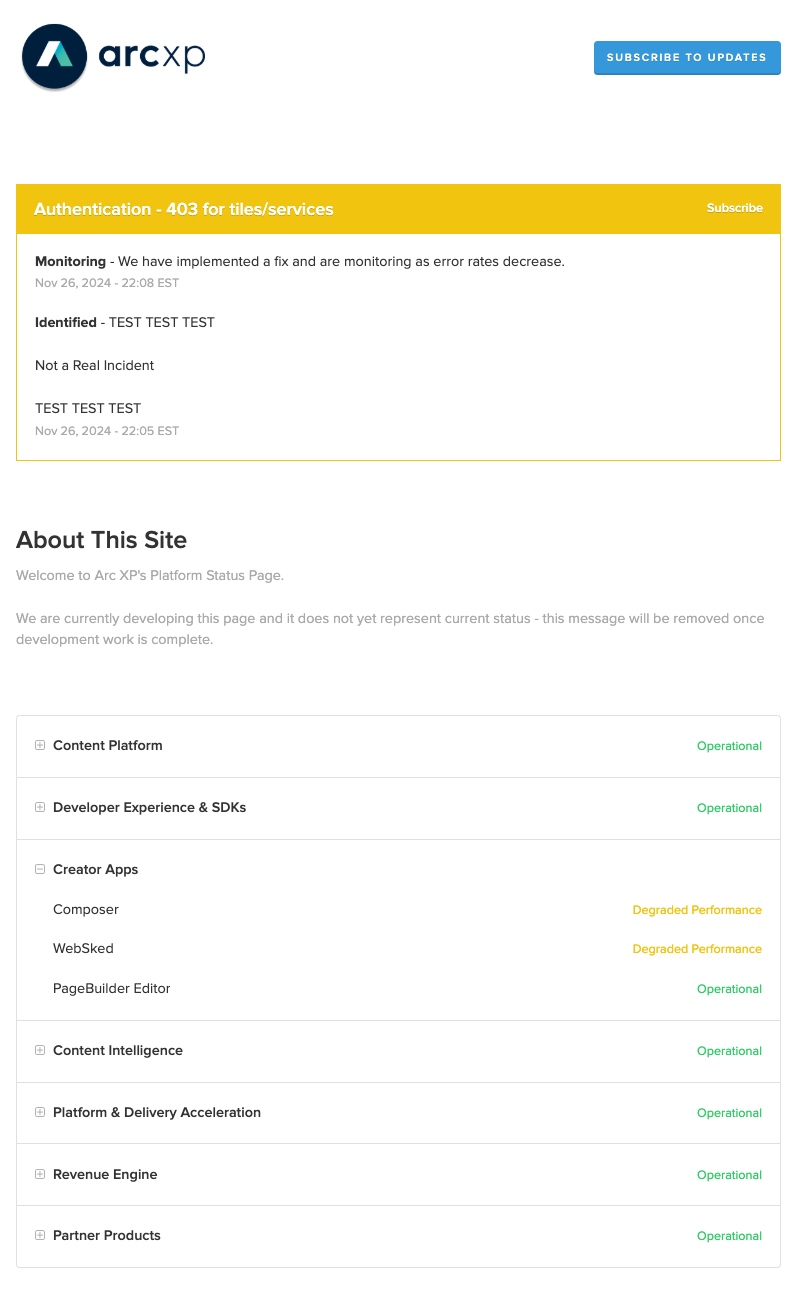Click the arcxp wordmark text
This screenshot has width=811, height=1298.
pos(151,56)
